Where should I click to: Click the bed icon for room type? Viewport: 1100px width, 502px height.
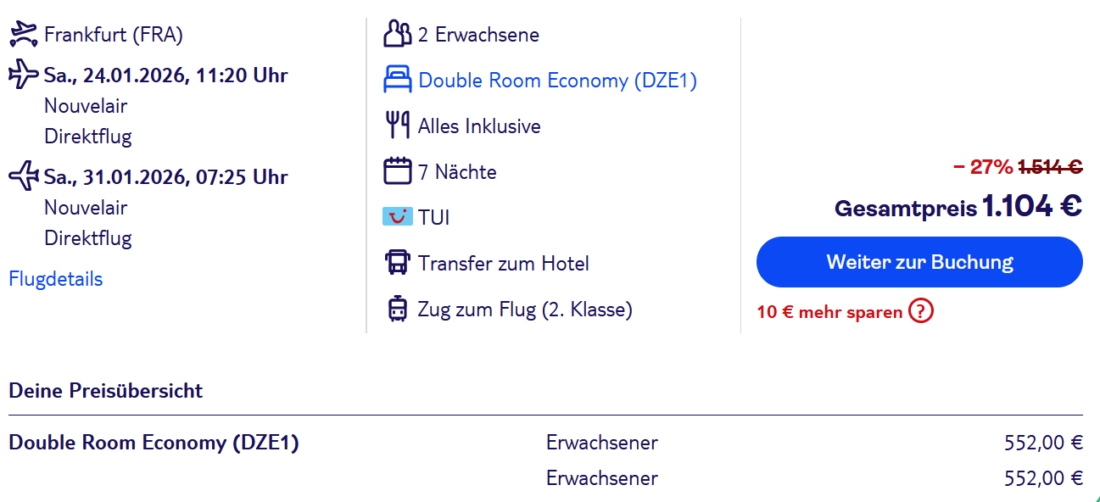coord(397,80)
